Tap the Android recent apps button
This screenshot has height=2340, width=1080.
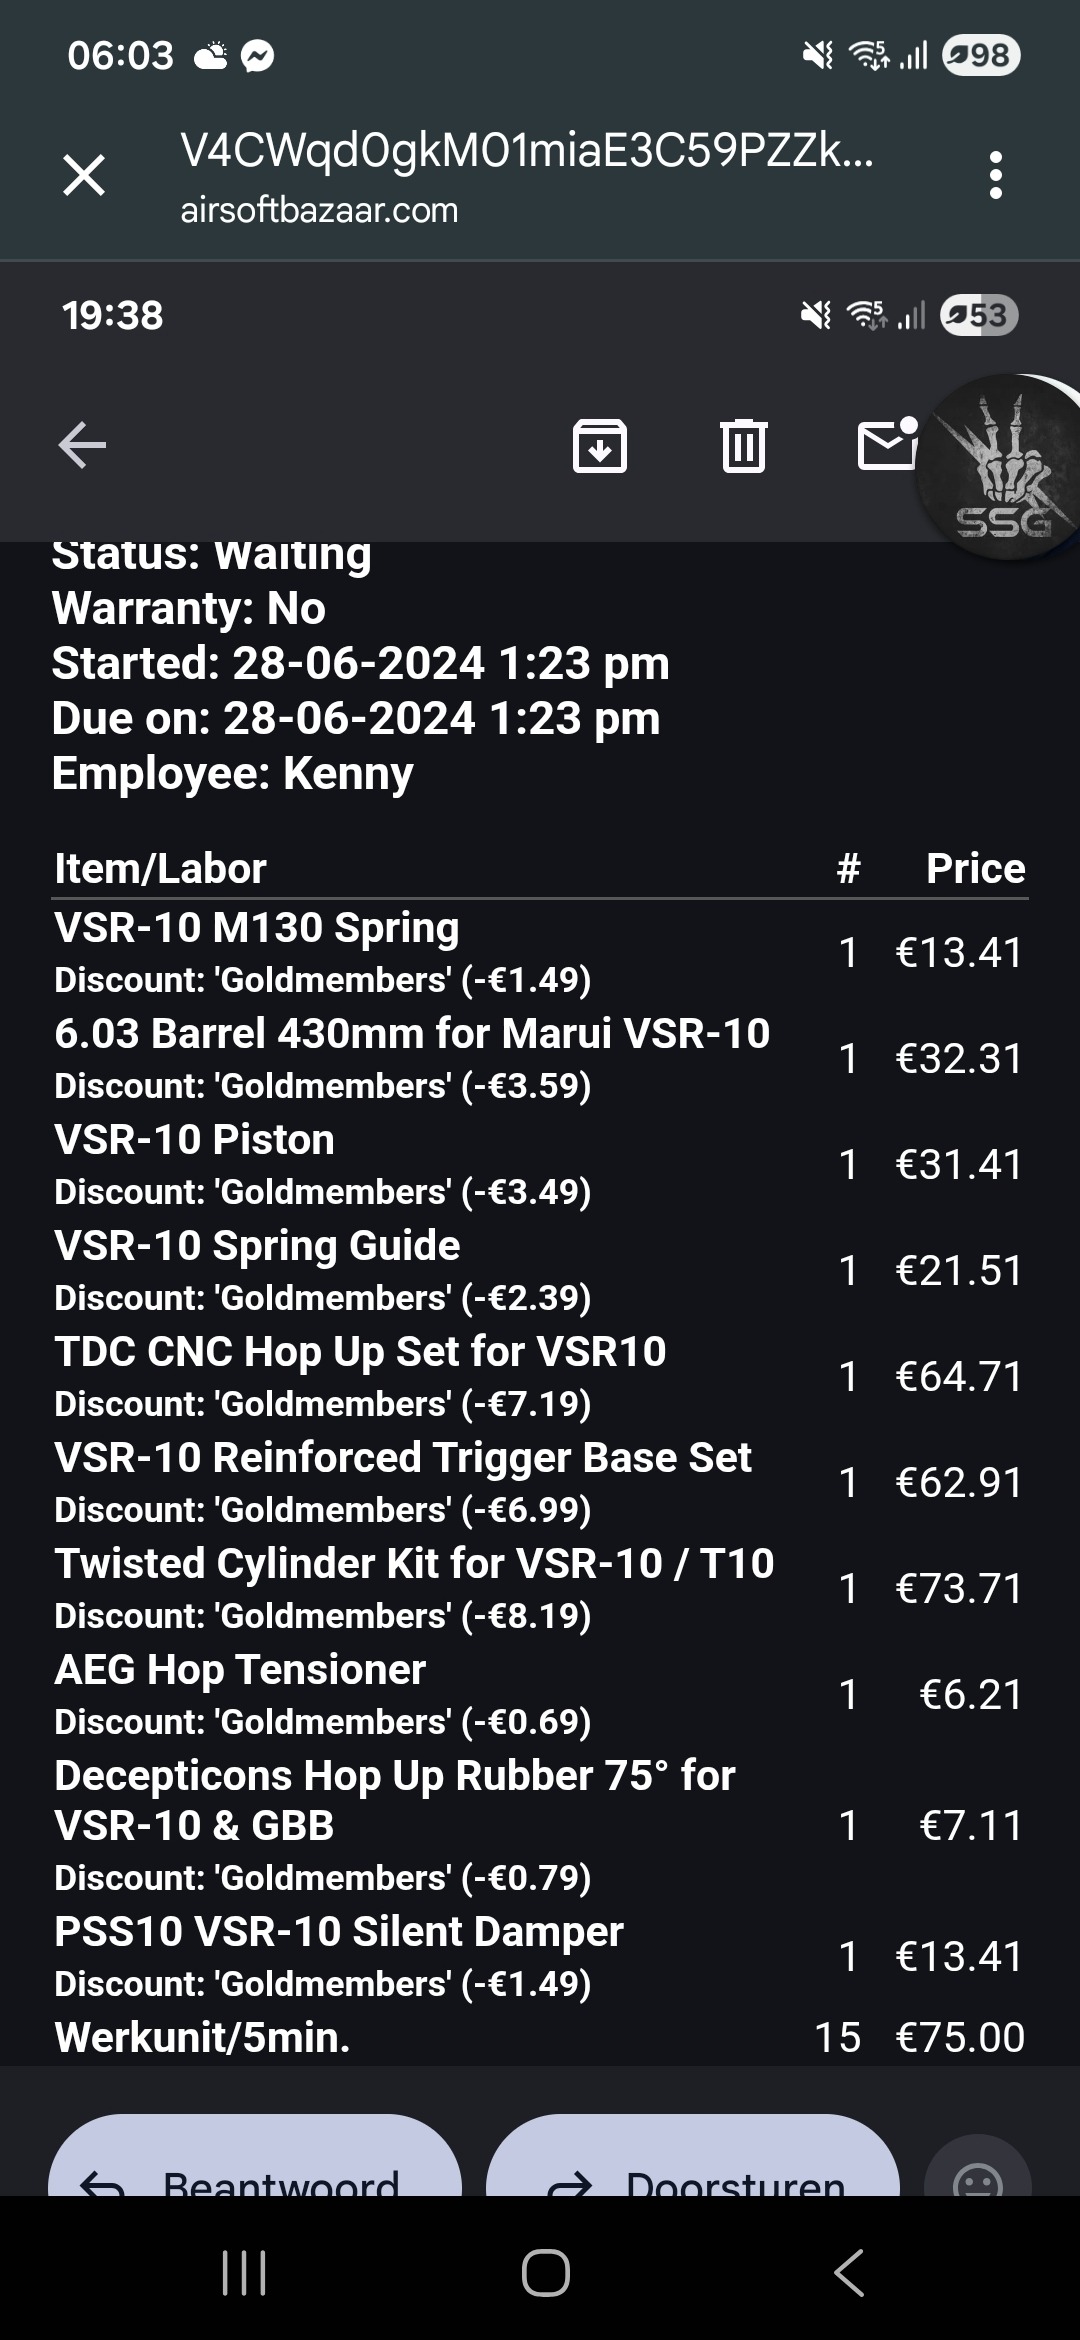[243, 2273]
